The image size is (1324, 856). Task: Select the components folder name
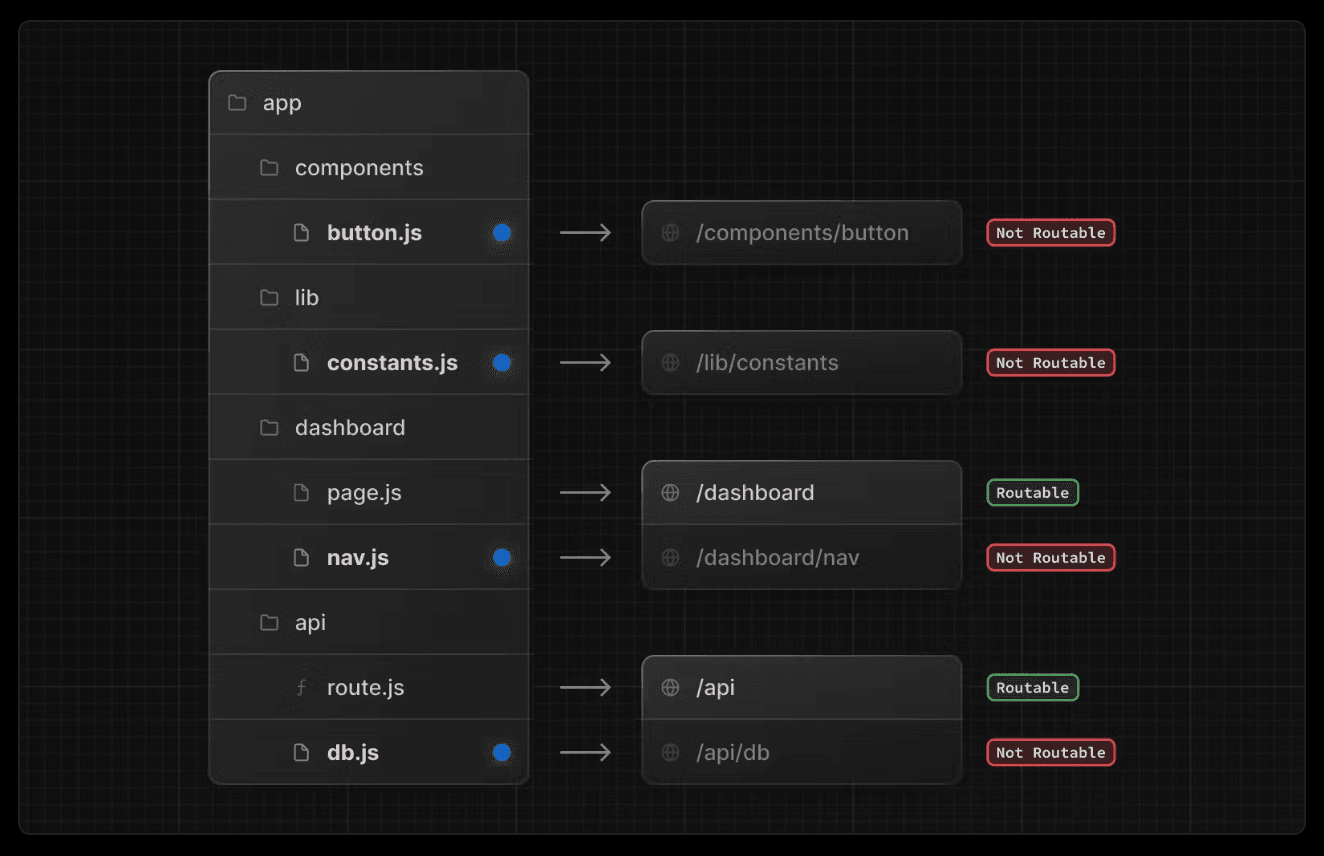pyautogui.click(x=359, y=168)
